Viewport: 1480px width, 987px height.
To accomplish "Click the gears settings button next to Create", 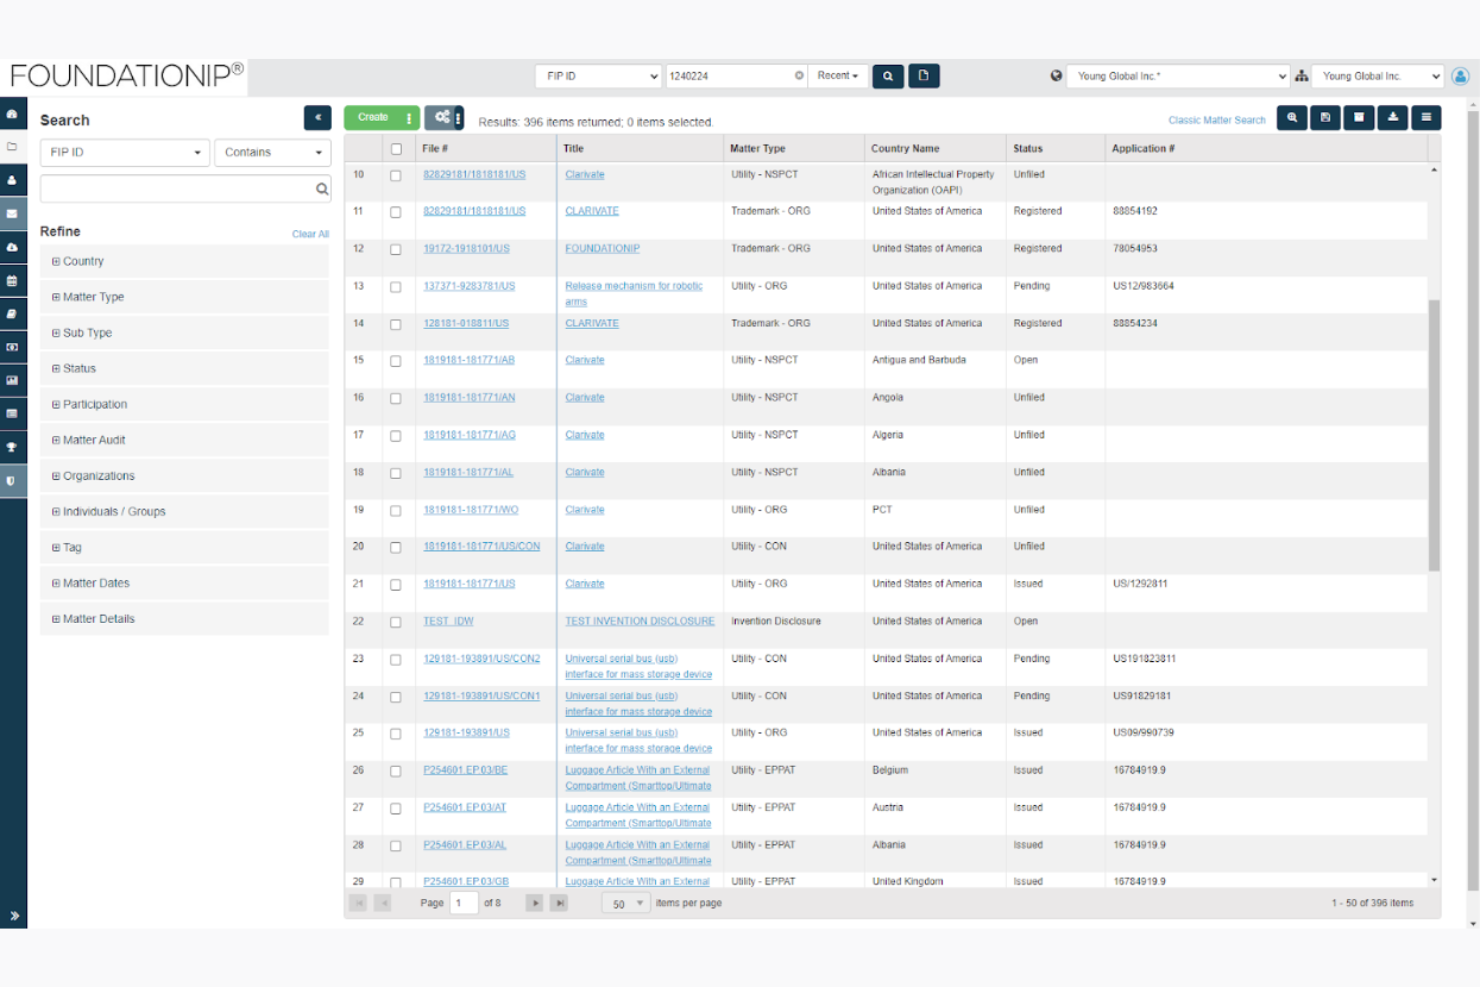I will click(444, 118).
